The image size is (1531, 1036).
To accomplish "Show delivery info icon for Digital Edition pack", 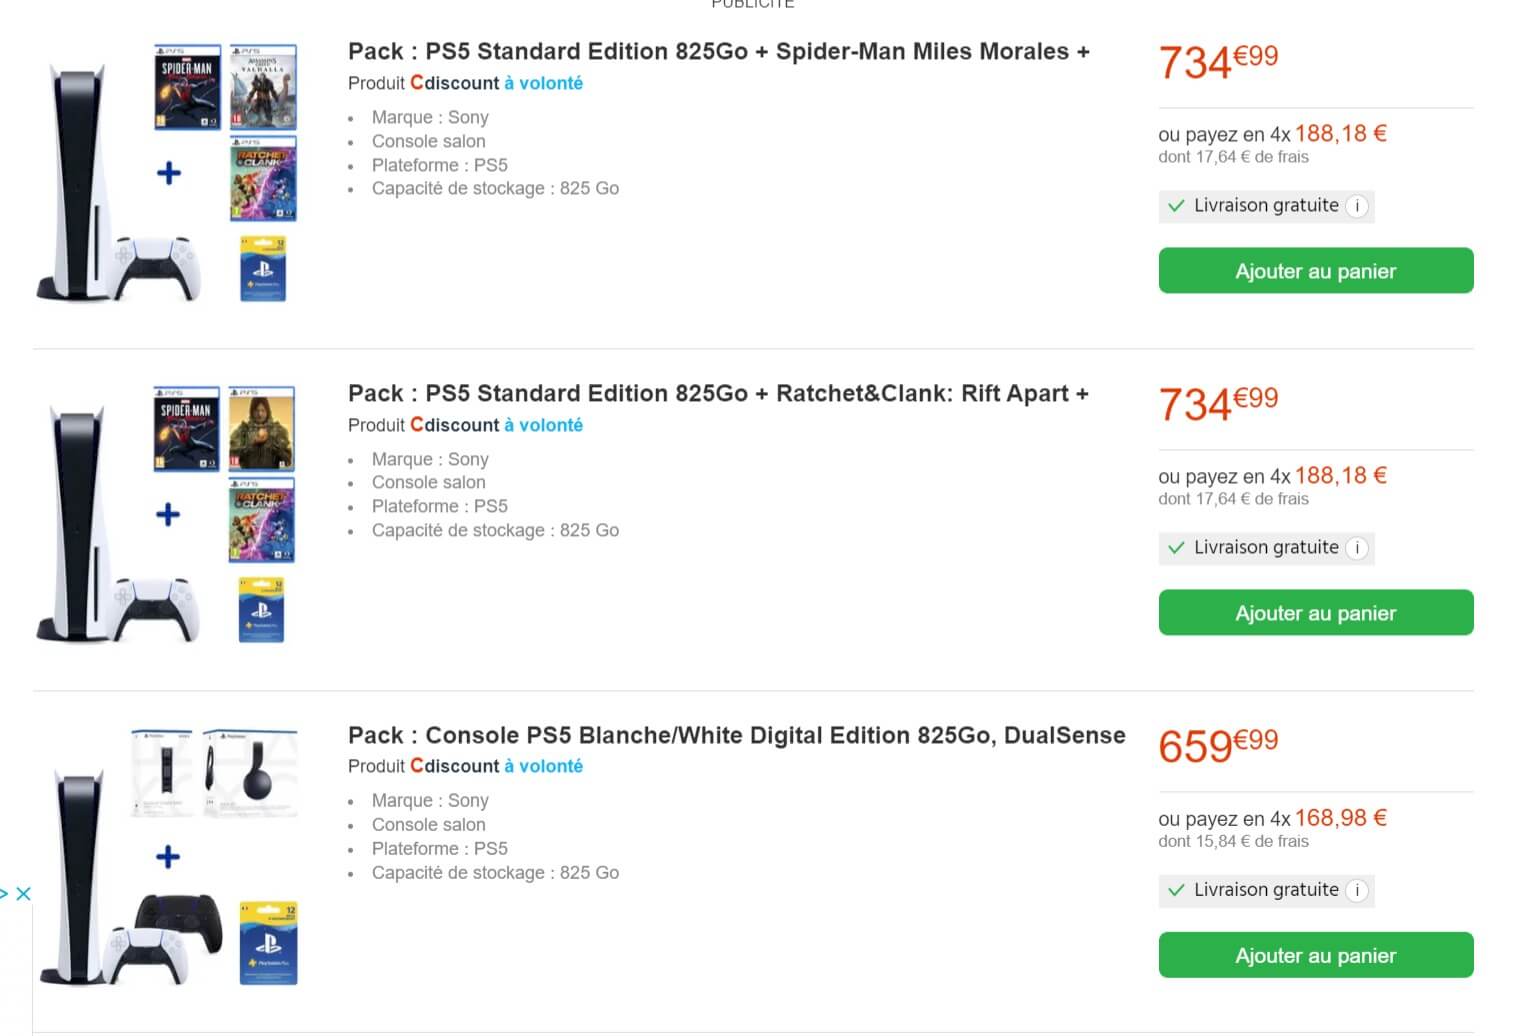I will coord(1357,891).
